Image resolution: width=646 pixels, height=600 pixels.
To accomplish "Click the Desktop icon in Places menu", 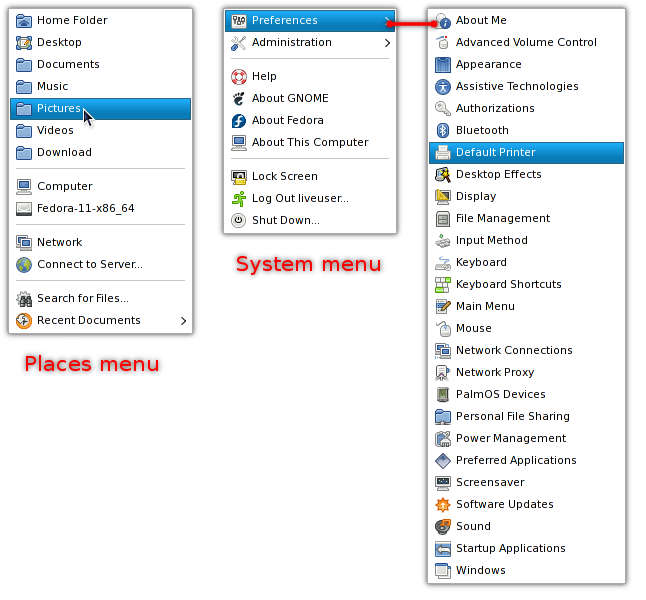I will pos(24,42).
